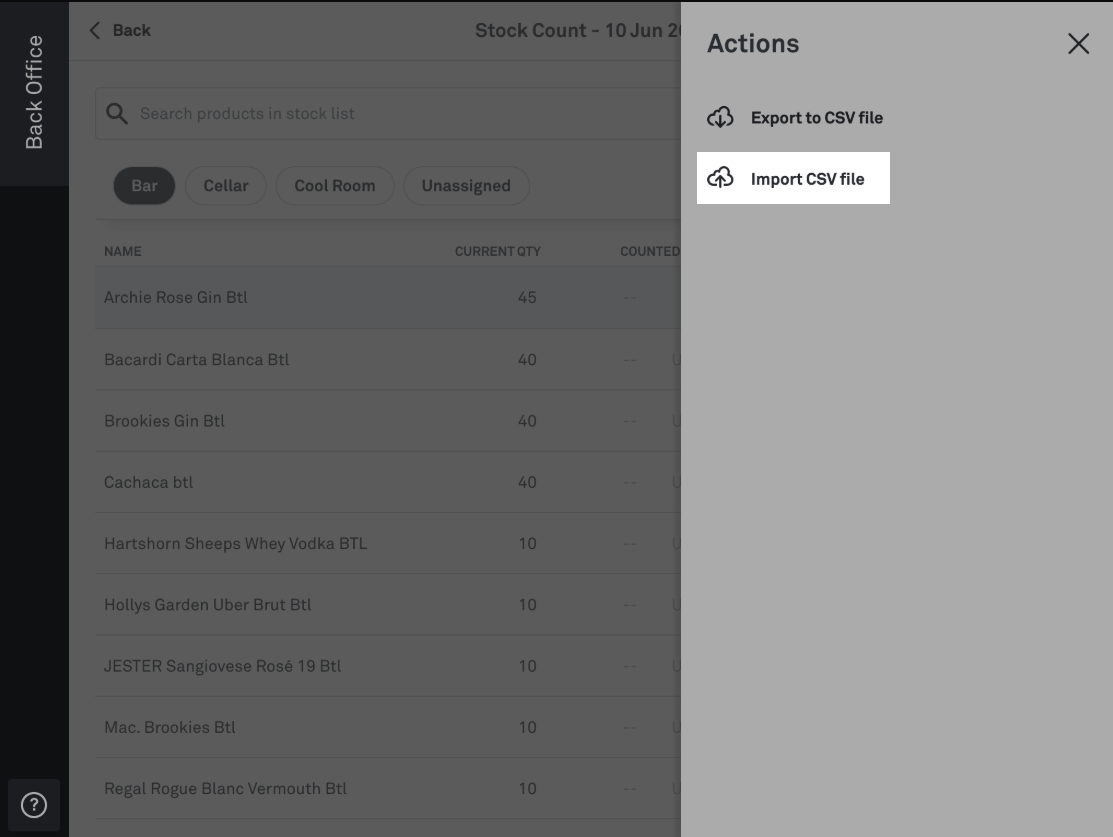Select Import CSV file option
Image resolution: width=1113 pixels, height=837 pixels.
point(793,178)
